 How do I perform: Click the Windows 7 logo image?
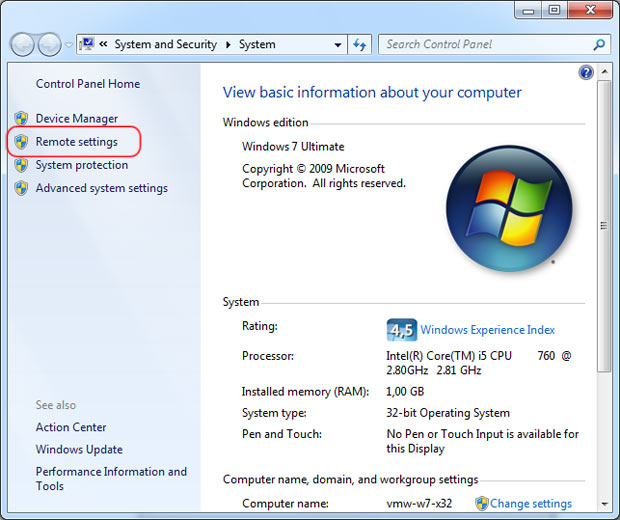[509, 208]
